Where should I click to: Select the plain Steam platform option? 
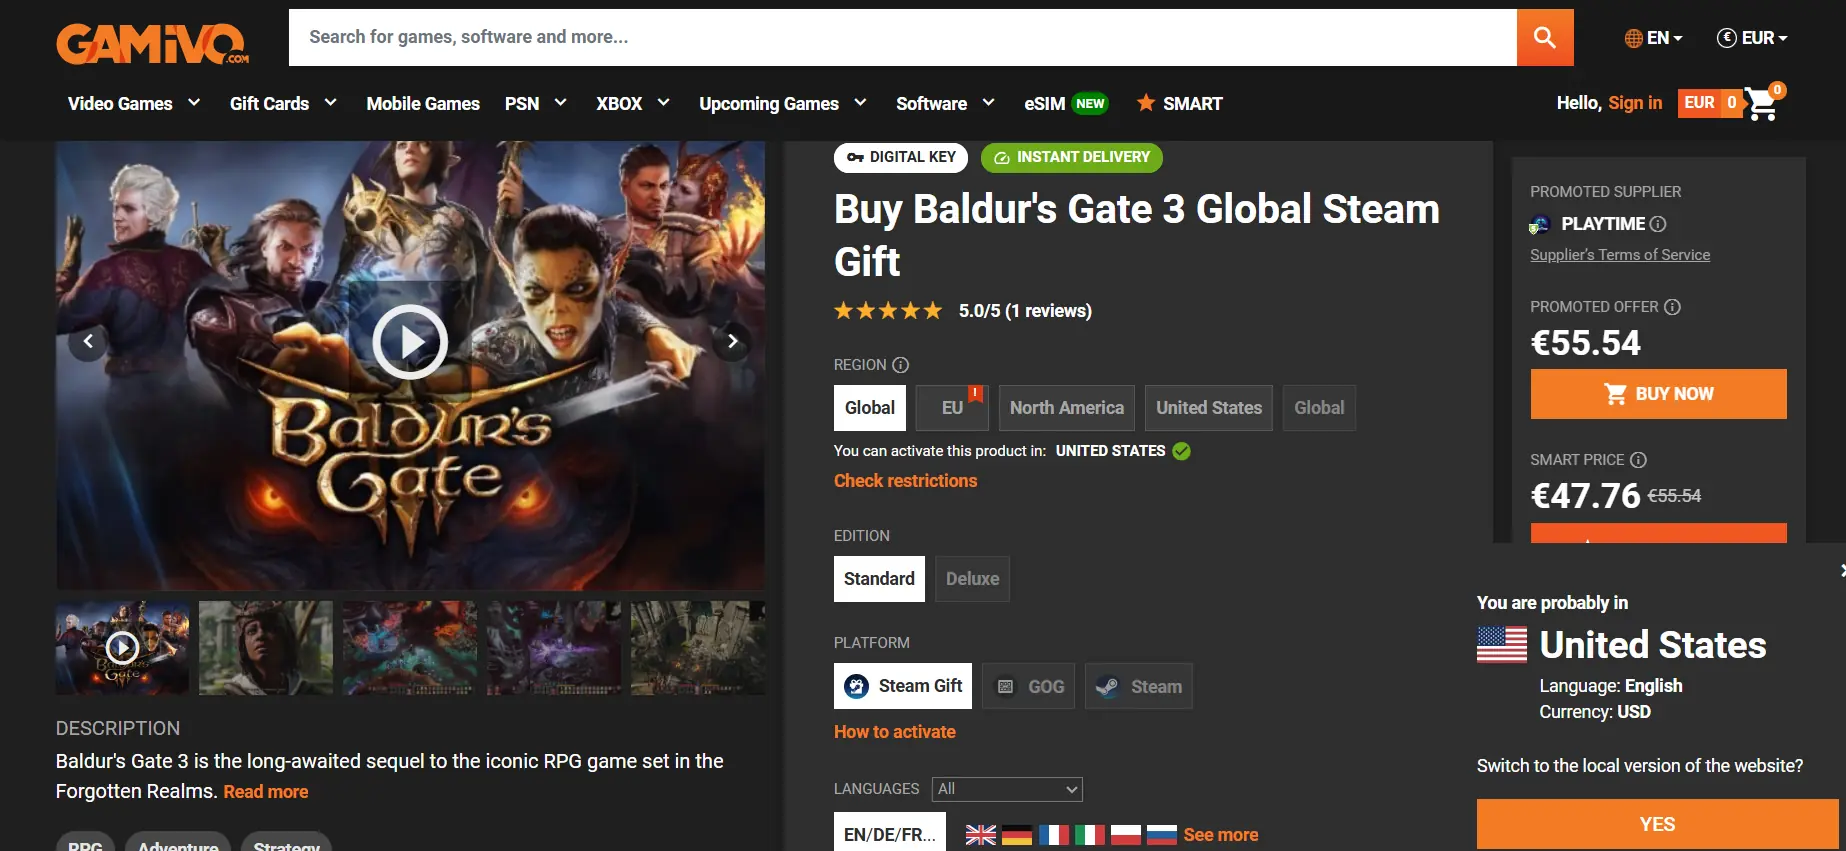1139,686
